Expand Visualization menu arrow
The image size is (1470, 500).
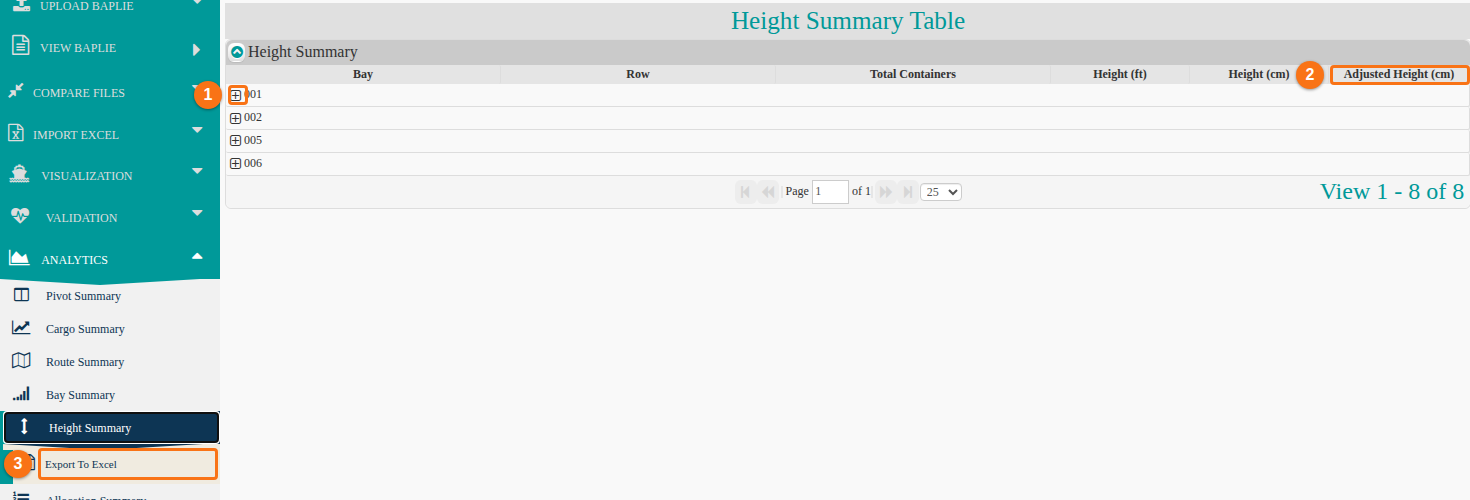(x=197, y=171)
